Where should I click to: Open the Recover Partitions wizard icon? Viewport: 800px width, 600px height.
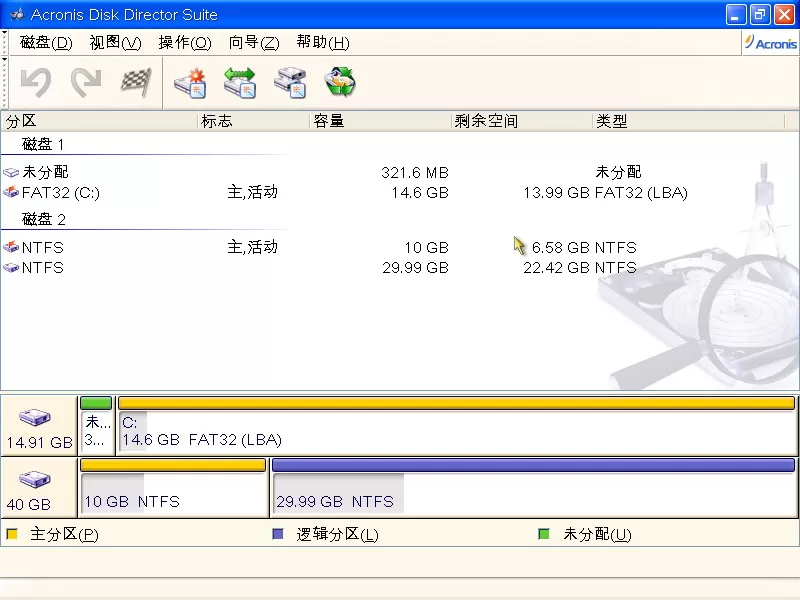point(340,83)
